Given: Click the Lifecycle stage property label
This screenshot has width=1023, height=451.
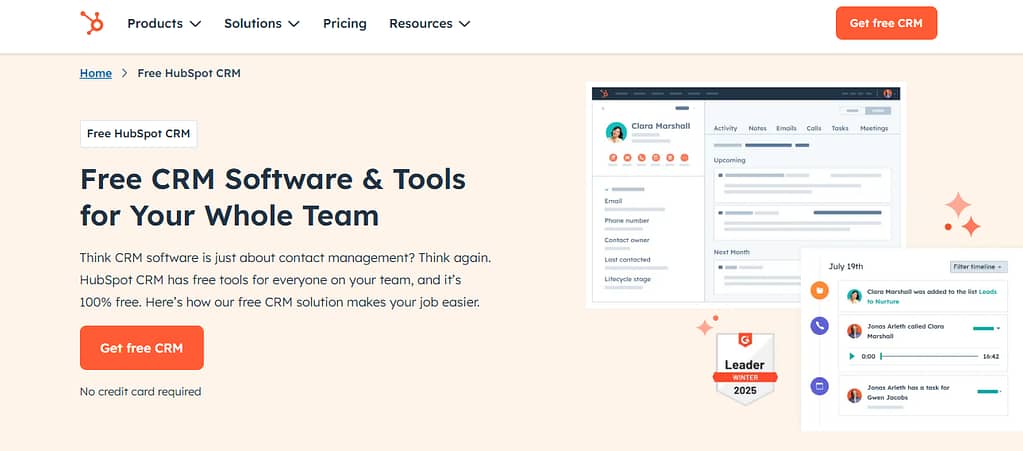Looking at the screenshot, I should (x=626, y=279).
